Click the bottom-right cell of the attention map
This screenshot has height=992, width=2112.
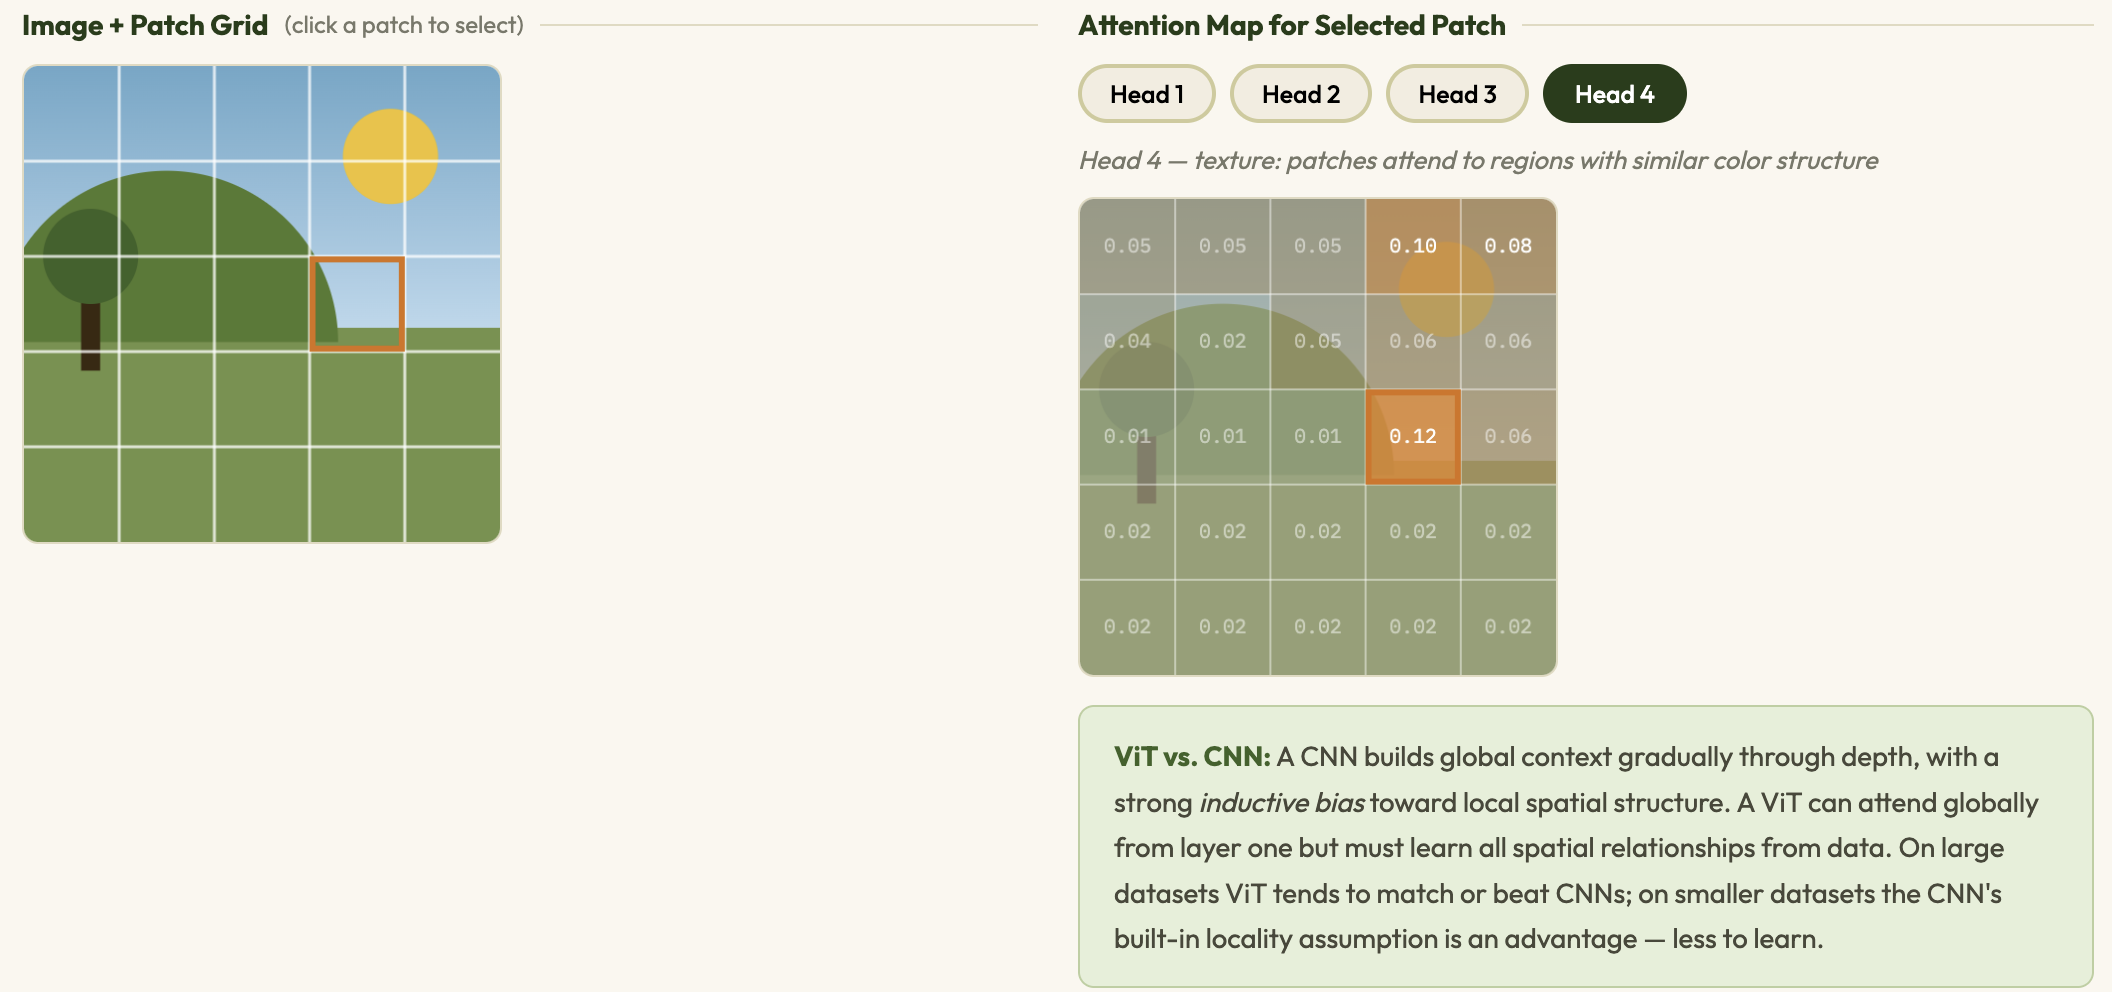point(1508,627)
